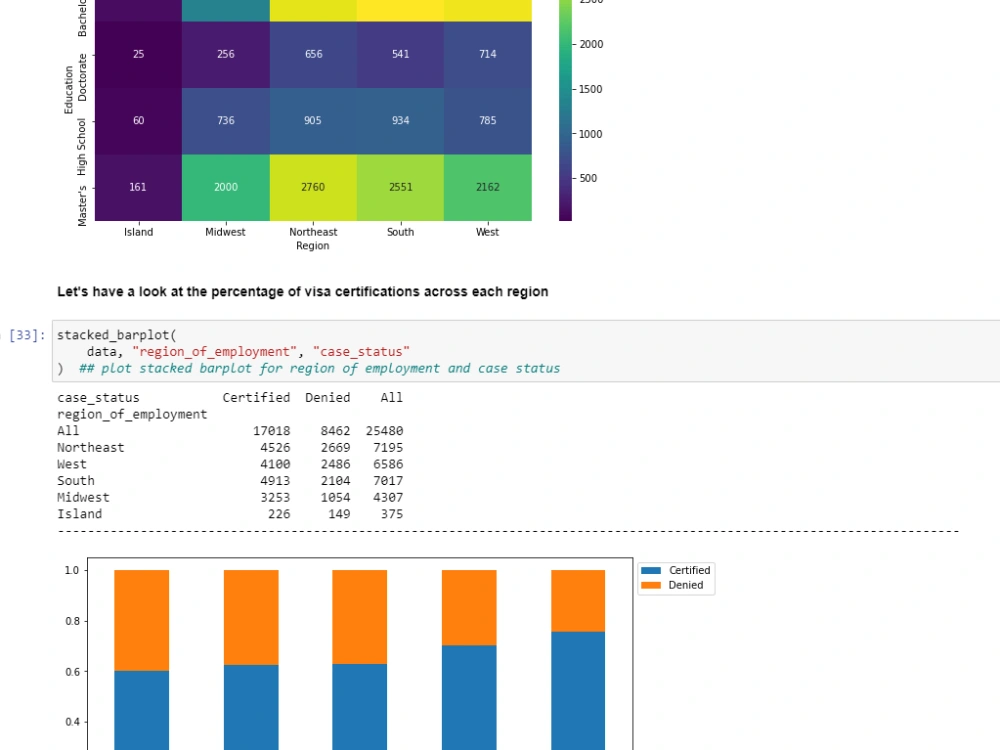The image size is (1000, 750).
Task: Click the last bar's blue Certified segment
Action: tap(578, 691)
